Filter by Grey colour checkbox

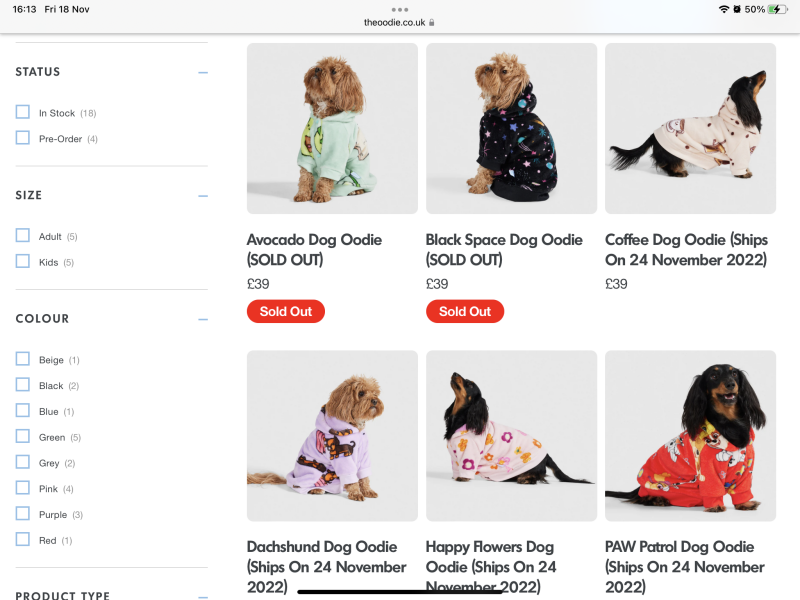pyautogui.click(x=22, y=462)
